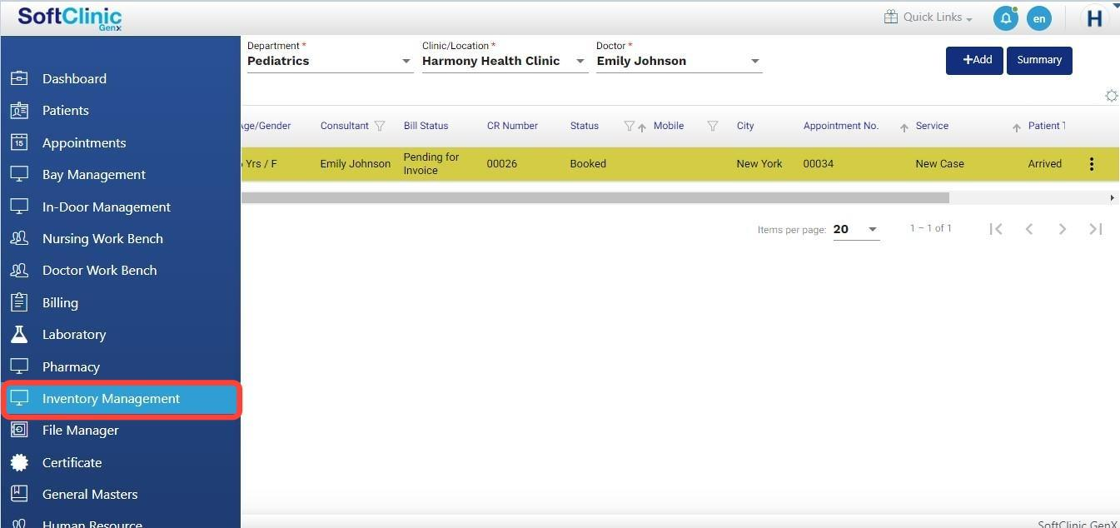The width and height of the screenshot is (1120, 528).
Task: Open Inventory Management in the sidebar
Action: tap(111, 398)
